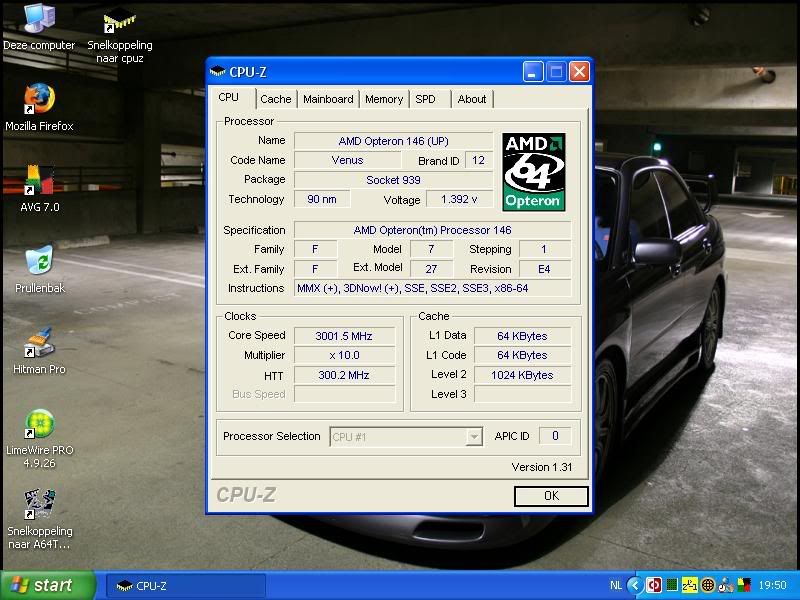Switch to the Cache tab

point(276,99)
